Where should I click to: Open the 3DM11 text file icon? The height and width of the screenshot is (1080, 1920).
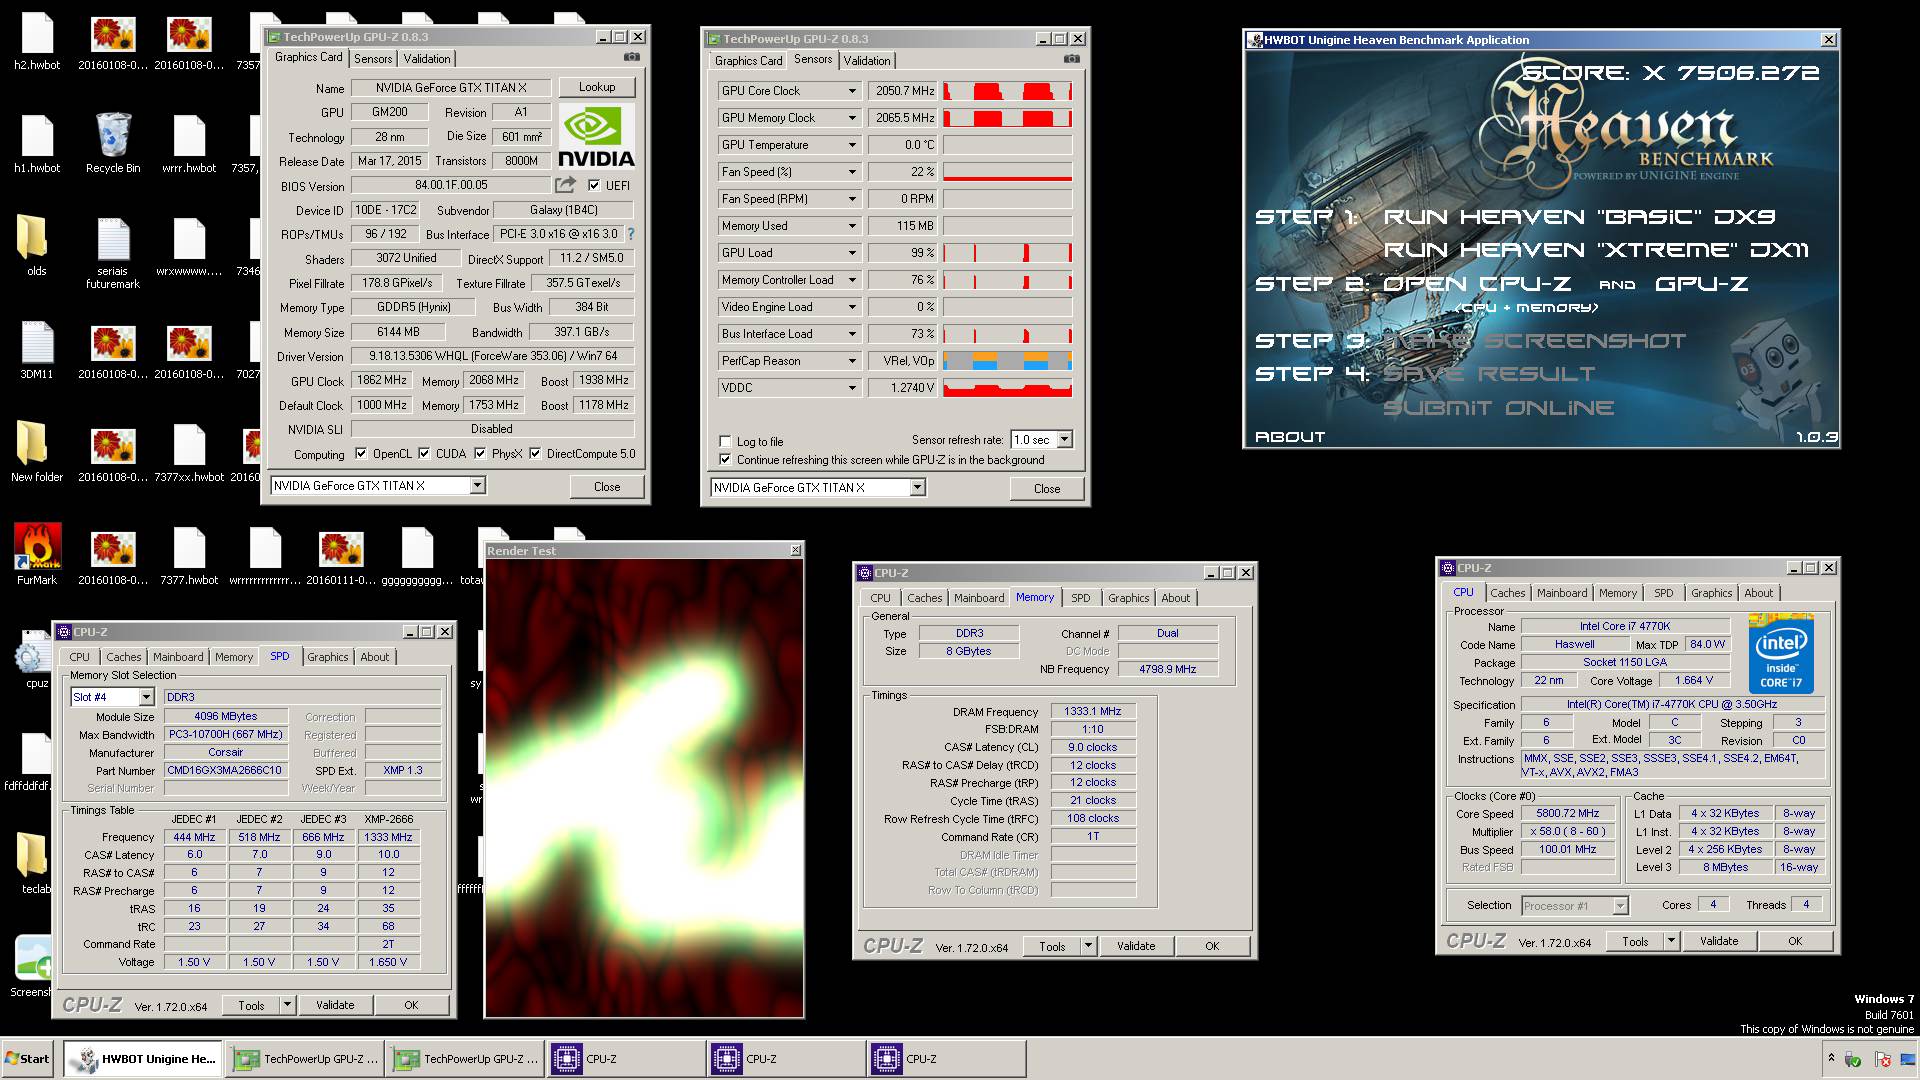37,349
